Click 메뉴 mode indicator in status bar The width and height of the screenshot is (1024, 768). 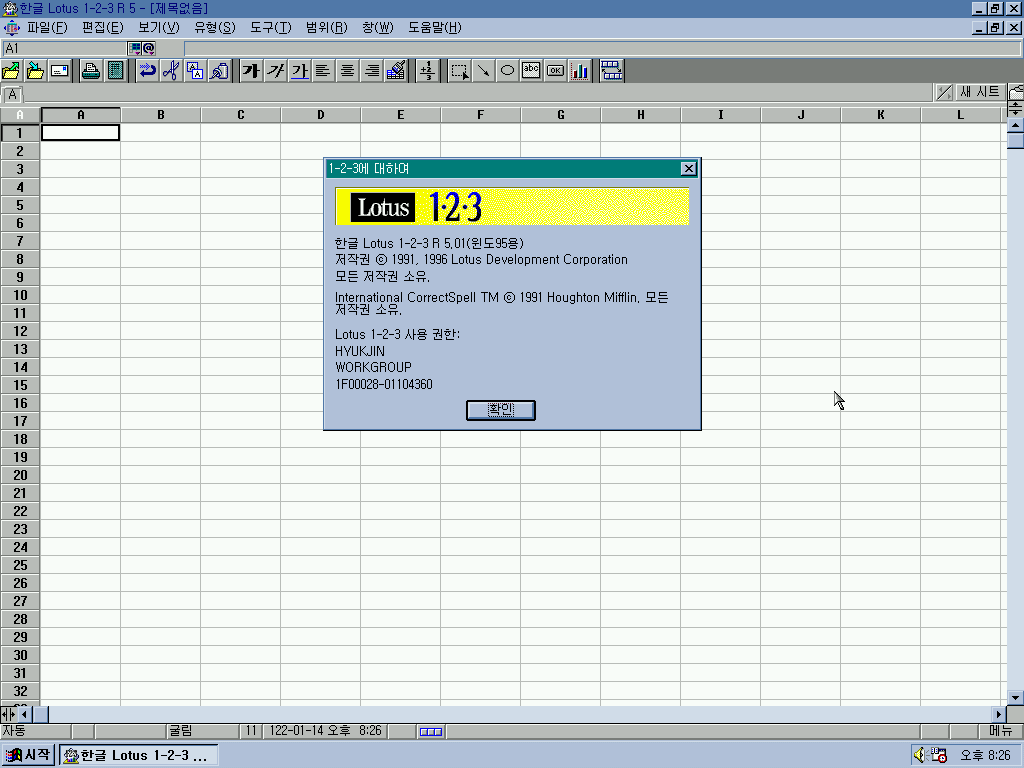1000,731
